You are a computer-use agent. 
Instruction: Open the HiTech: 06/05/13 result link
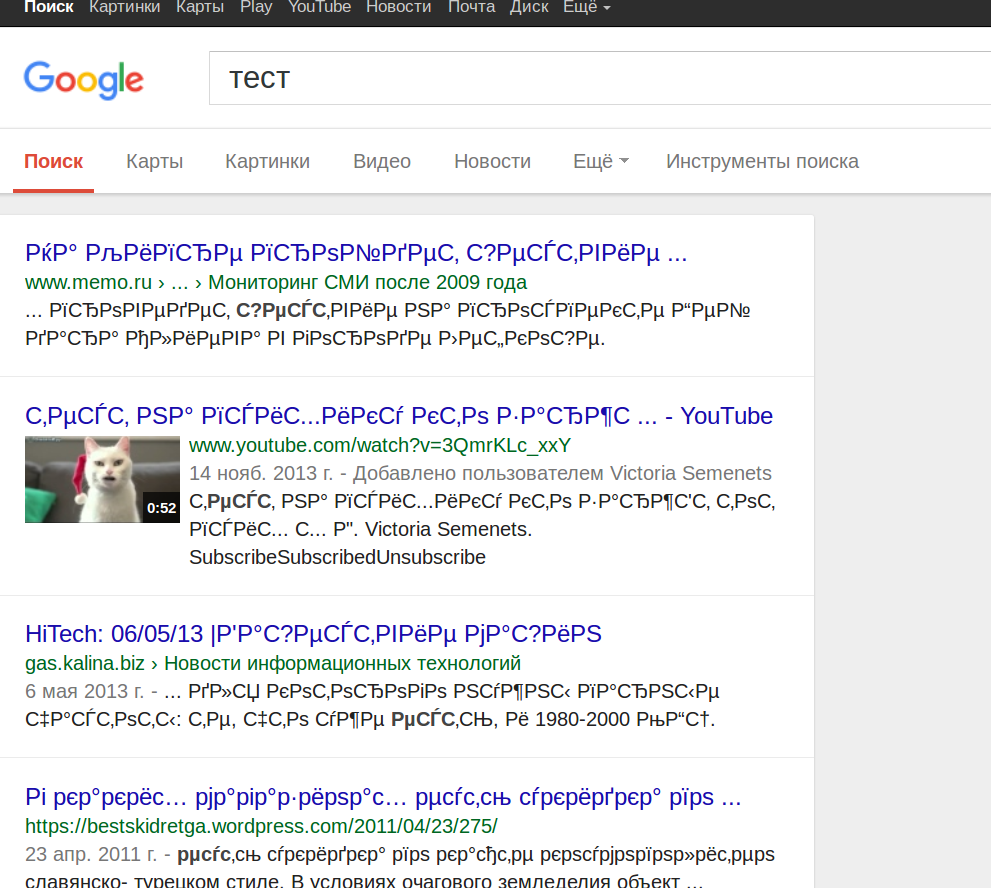[x=313, y=633]
